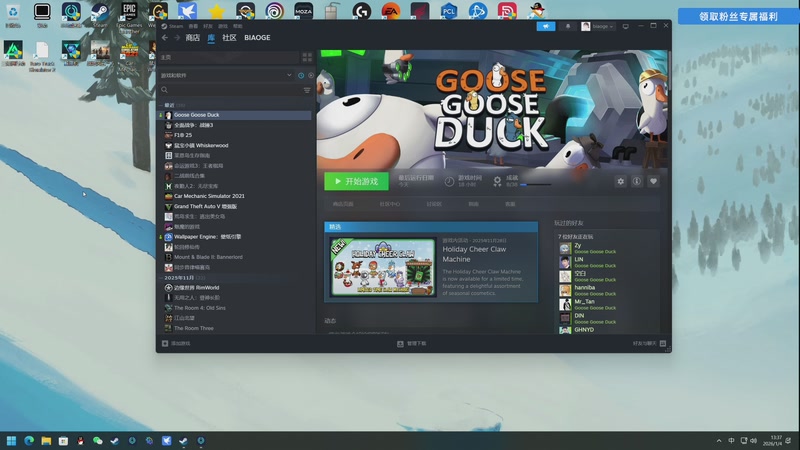Open friend hanniba's avatar

[565, 290]
